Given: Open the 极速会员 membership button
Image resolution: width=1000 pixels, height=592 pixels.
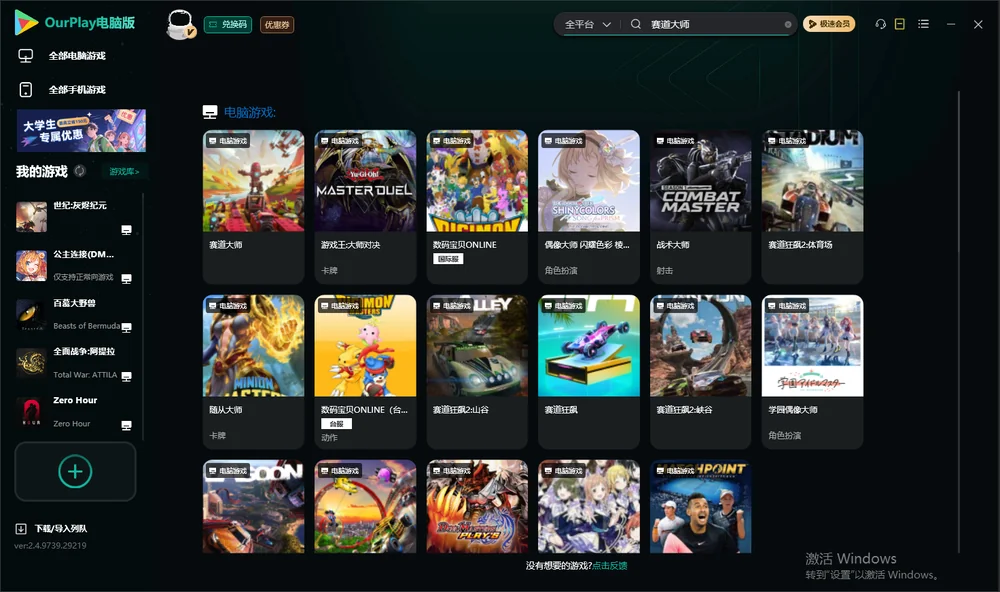Looking at the screenshot, I should [829, 24].
